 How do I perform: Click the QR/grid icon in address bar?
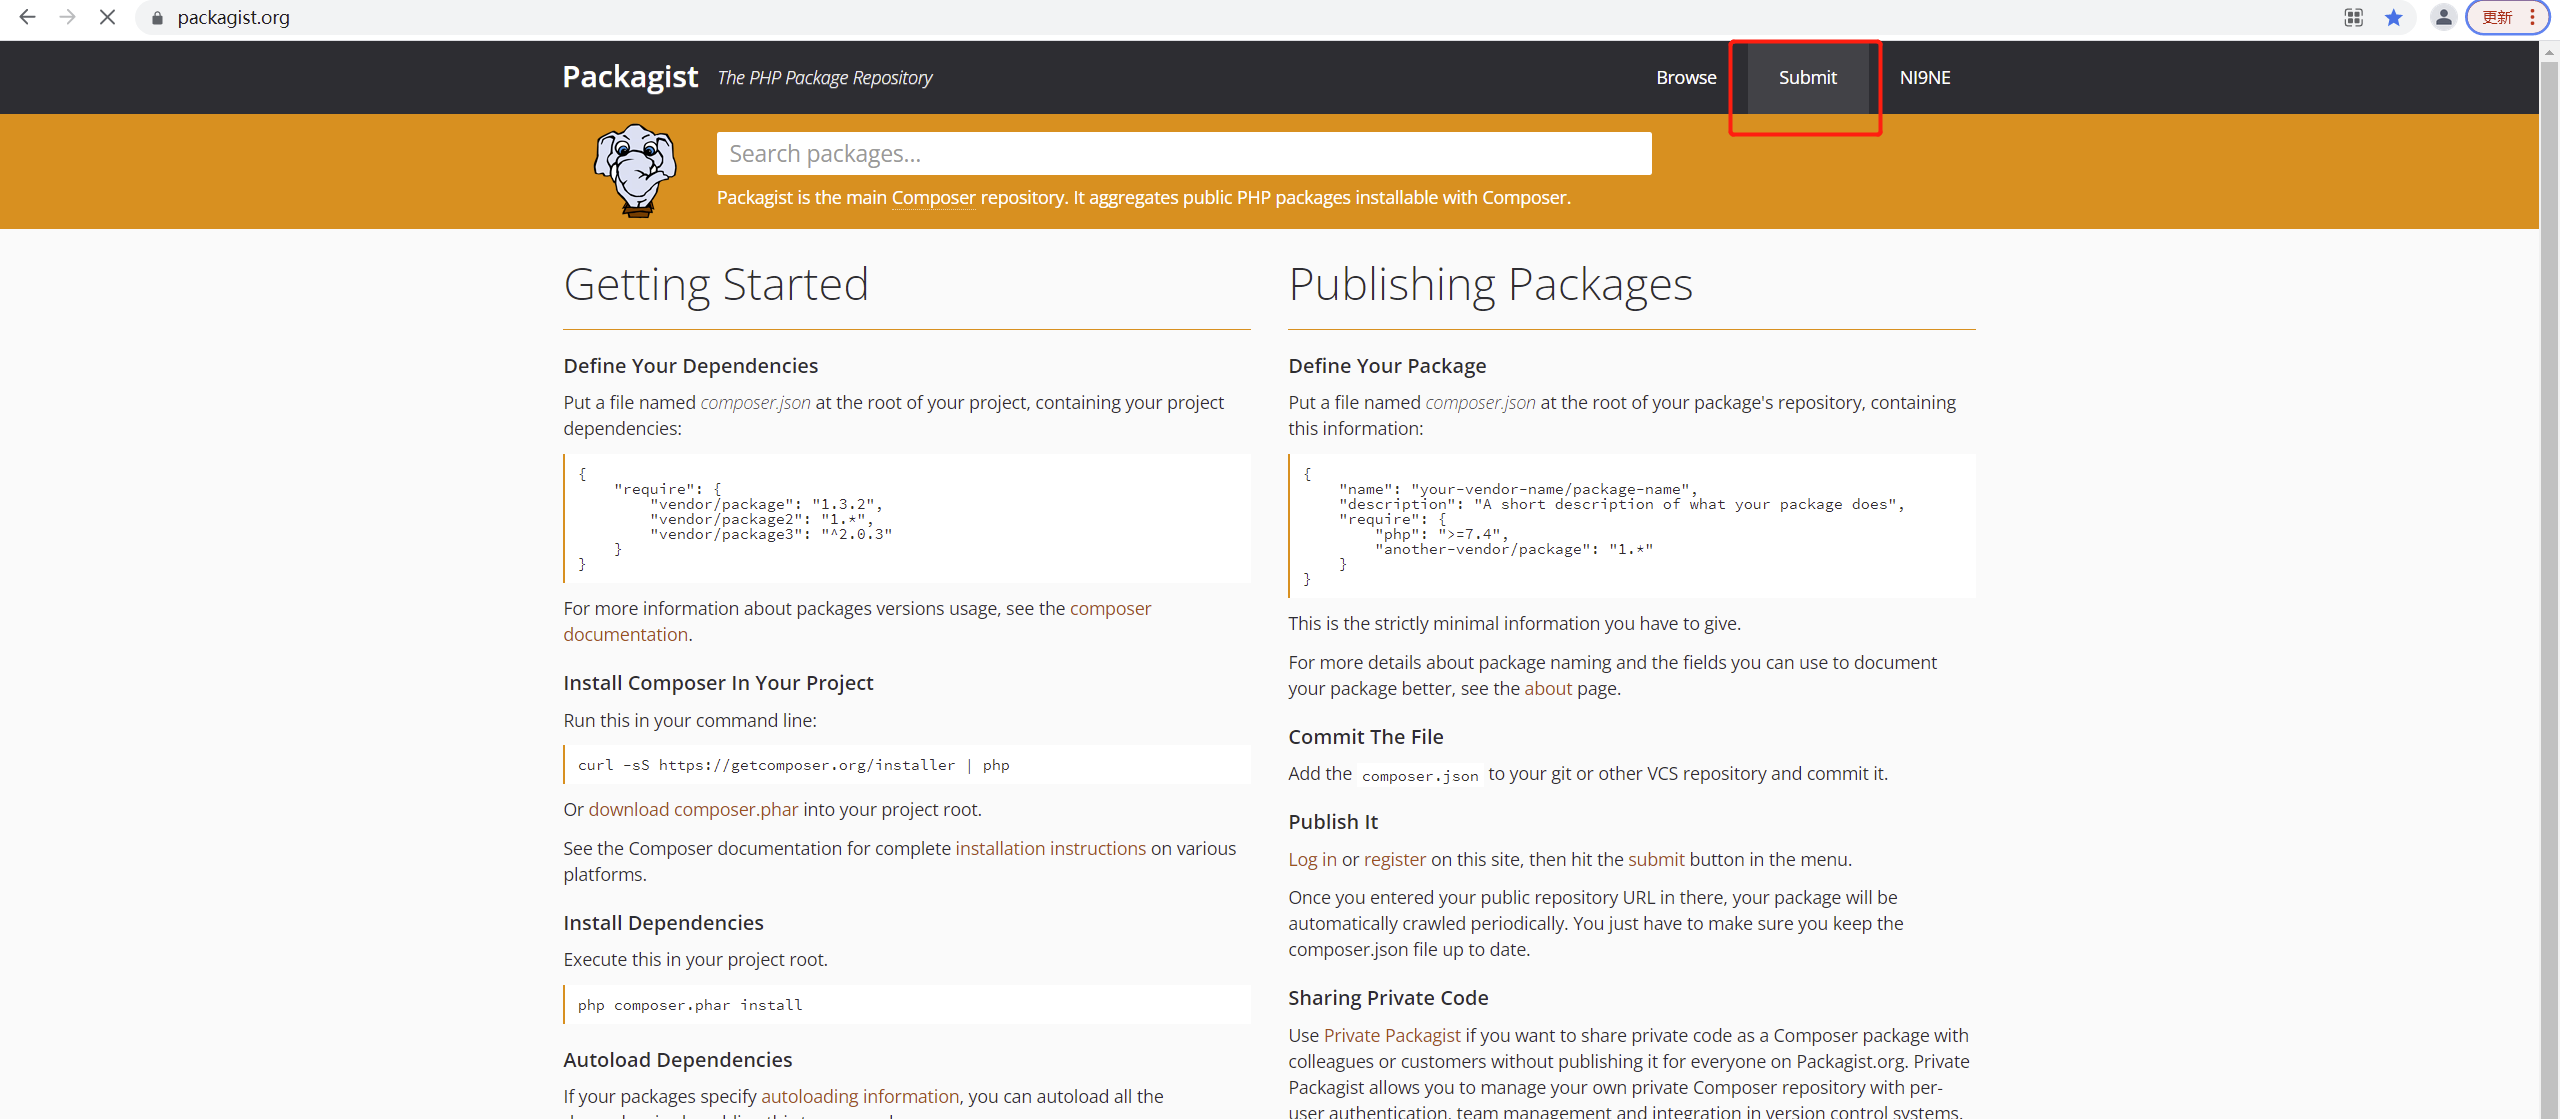[x=2353, y=17]
